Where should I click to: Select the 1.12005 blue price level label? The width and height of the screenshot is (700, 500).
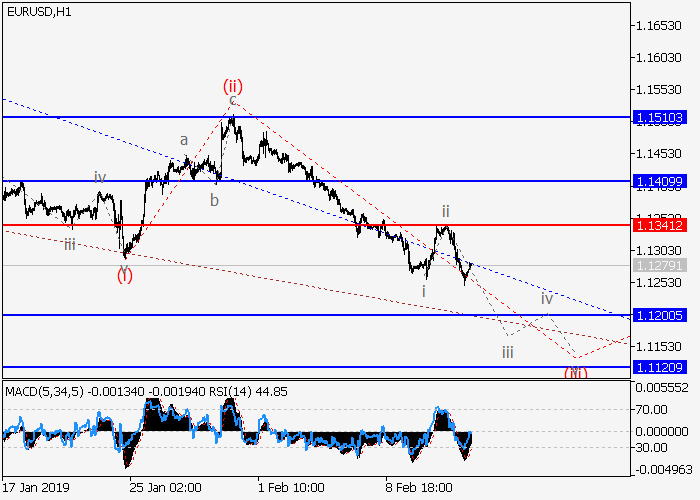659,315
